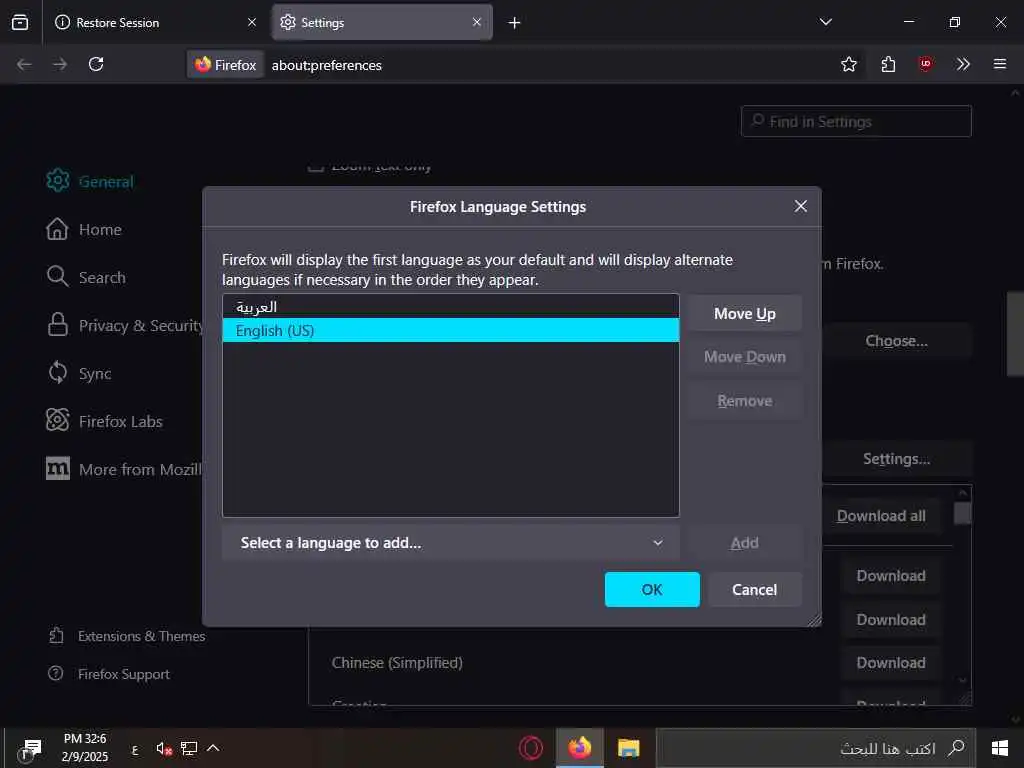Close the Firefox Language Settings dialog
This screenshot has width=1024, height=768.
(x=801, y=206)
